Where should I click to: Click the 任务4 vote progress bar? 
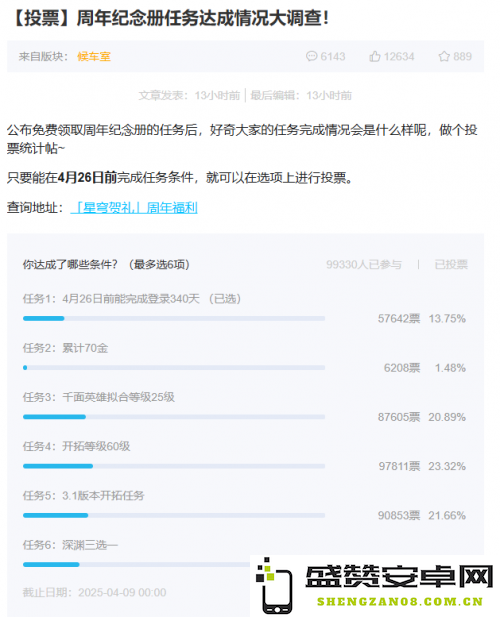pos(174,466)
